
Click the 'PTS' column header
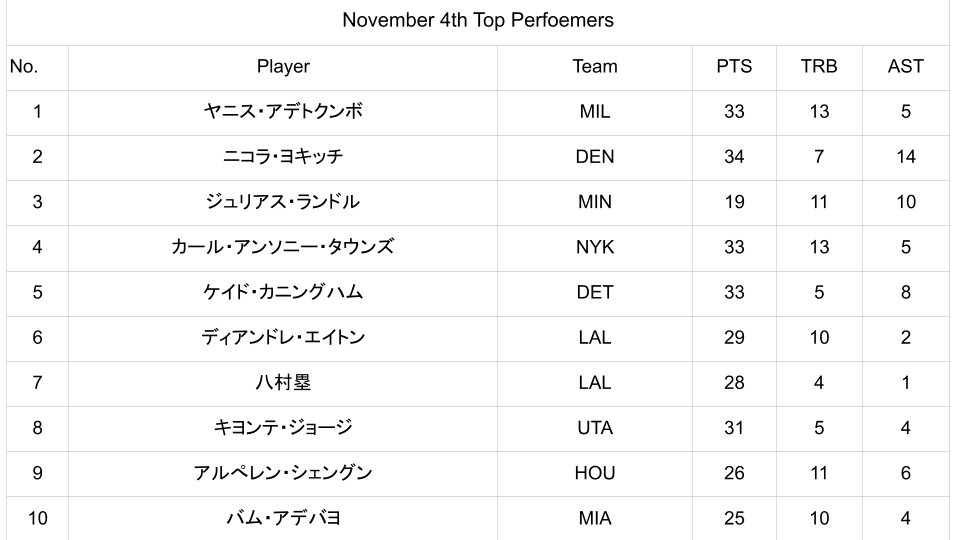(x=734, y=67)
